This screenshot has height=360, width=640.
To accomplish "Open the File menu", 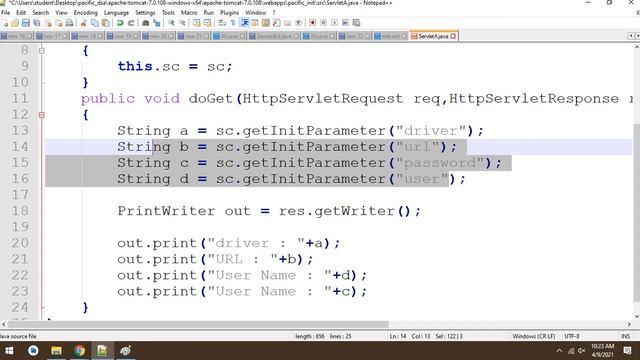I will click(x=6, y=13).
